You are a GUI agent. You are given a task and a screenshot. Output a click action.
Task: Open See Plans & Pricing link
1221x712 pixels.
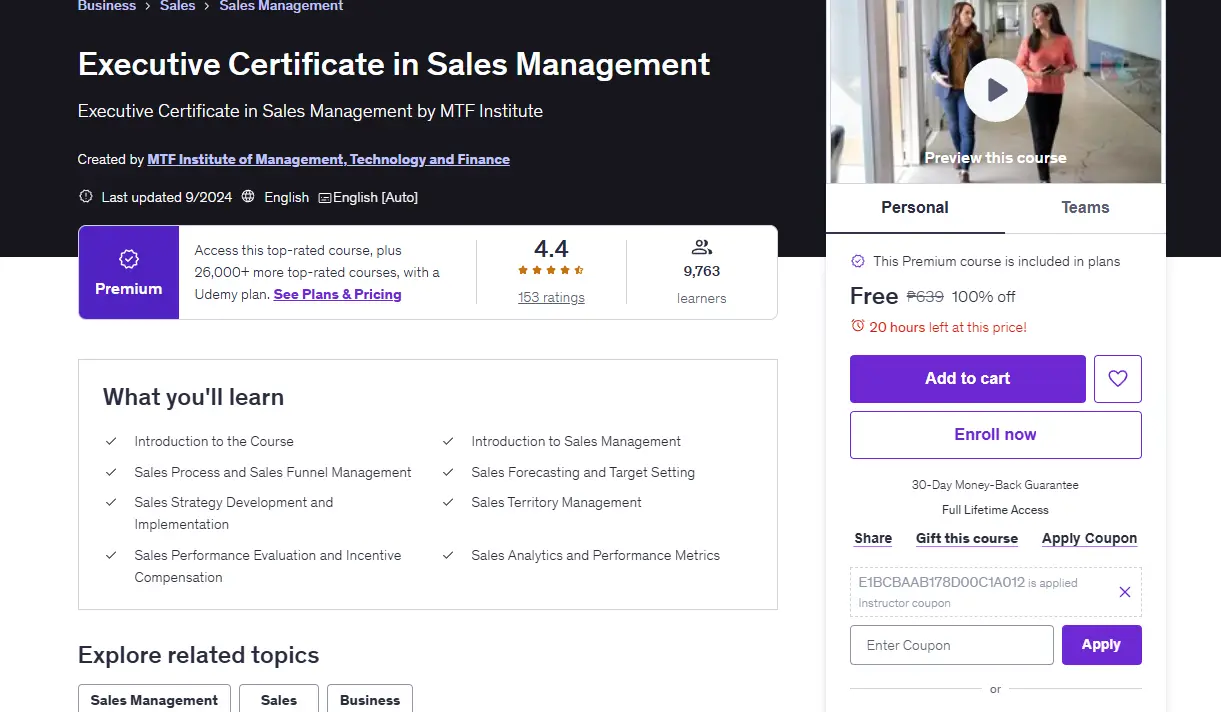pyautogui.click(x=337, y=294)
